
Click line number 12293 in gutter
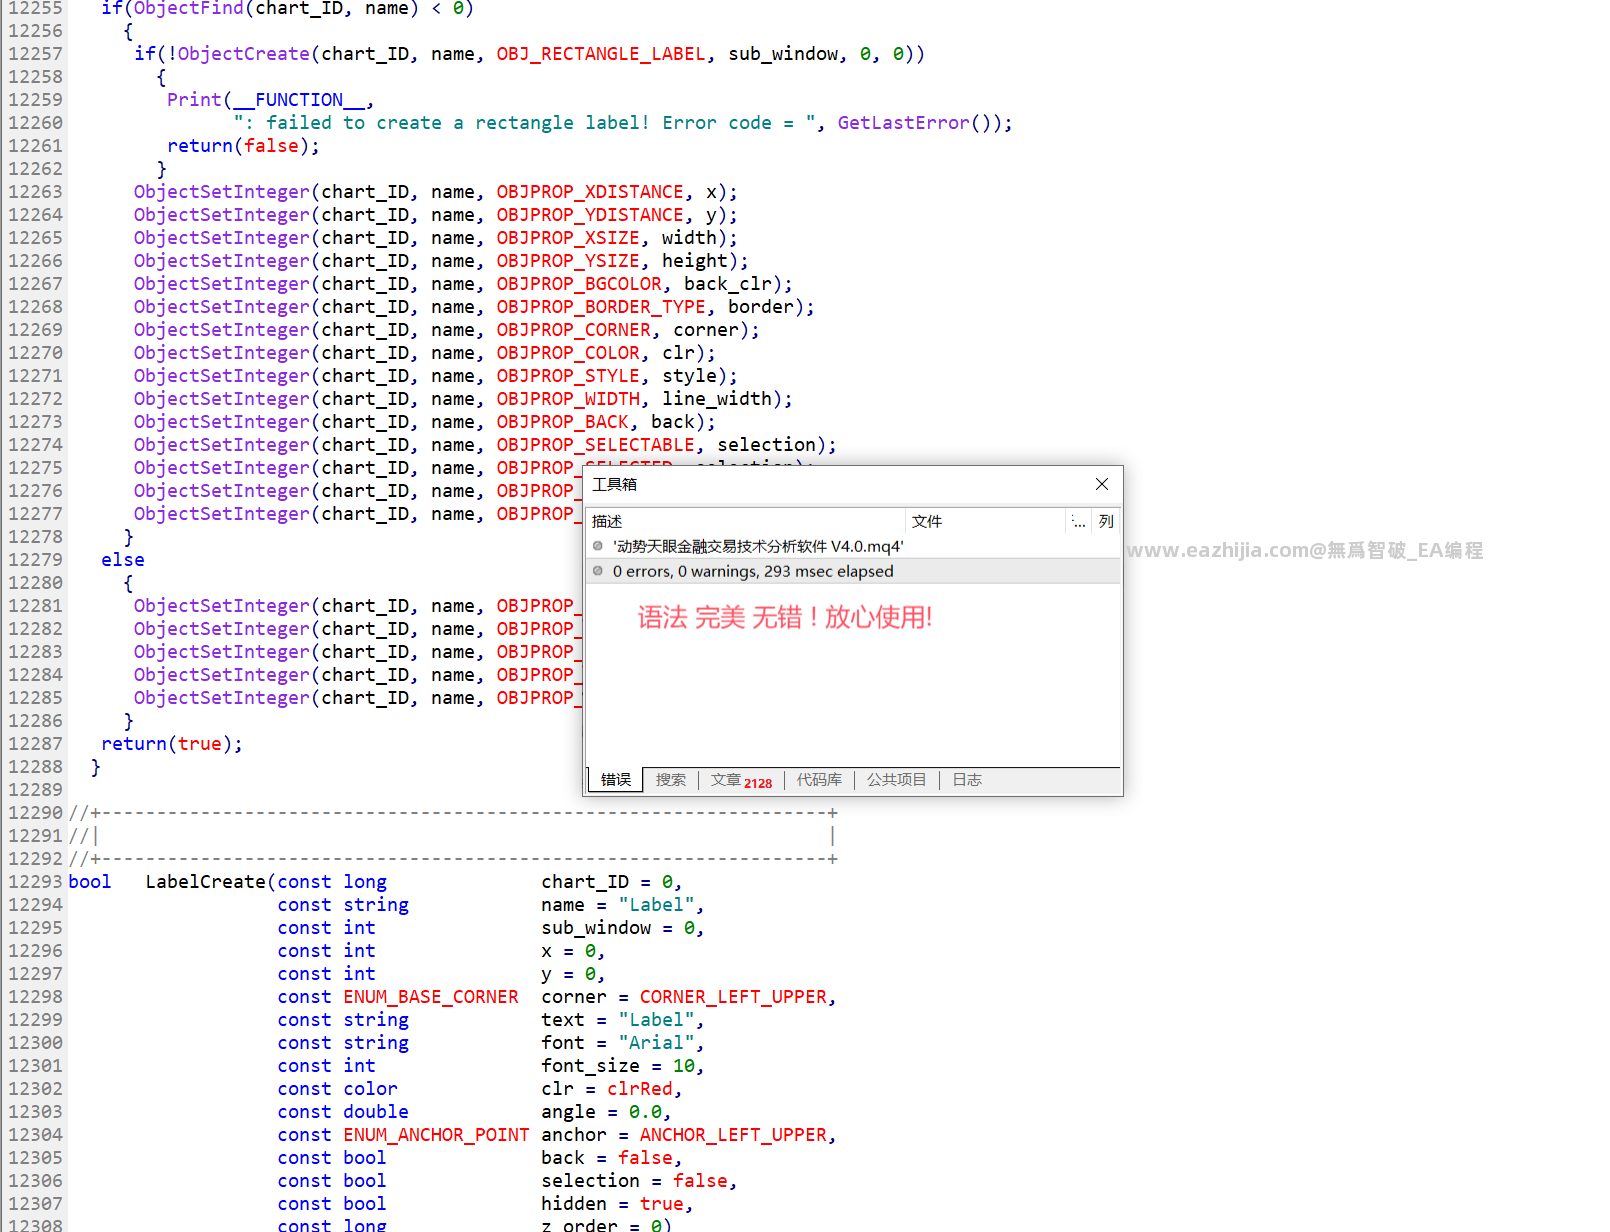[35, 882]
